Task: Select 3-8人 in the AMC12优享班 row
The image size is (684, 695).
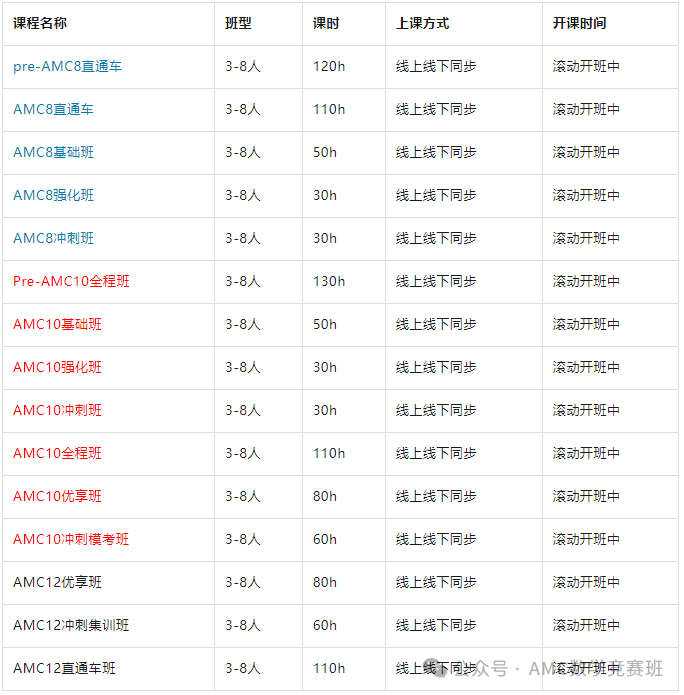Action: point(243,582)
